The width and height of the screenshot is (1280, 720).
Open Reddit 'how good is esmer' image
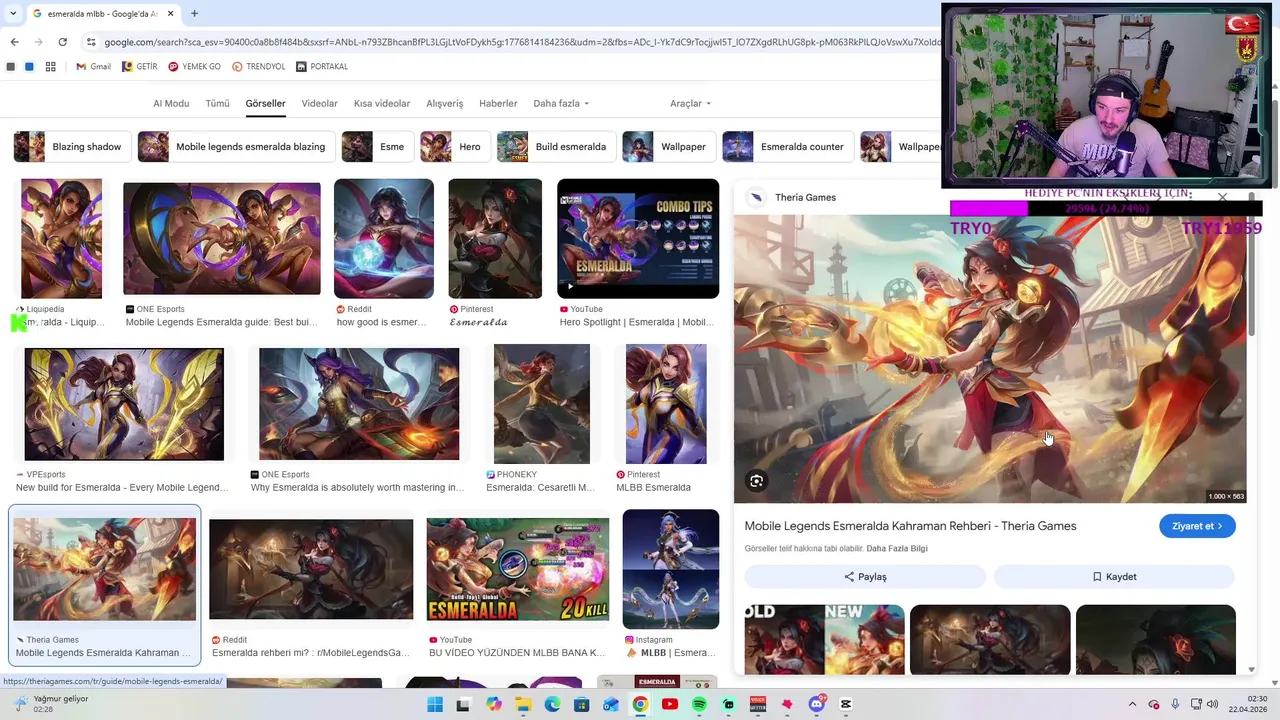tap(384, 238)
